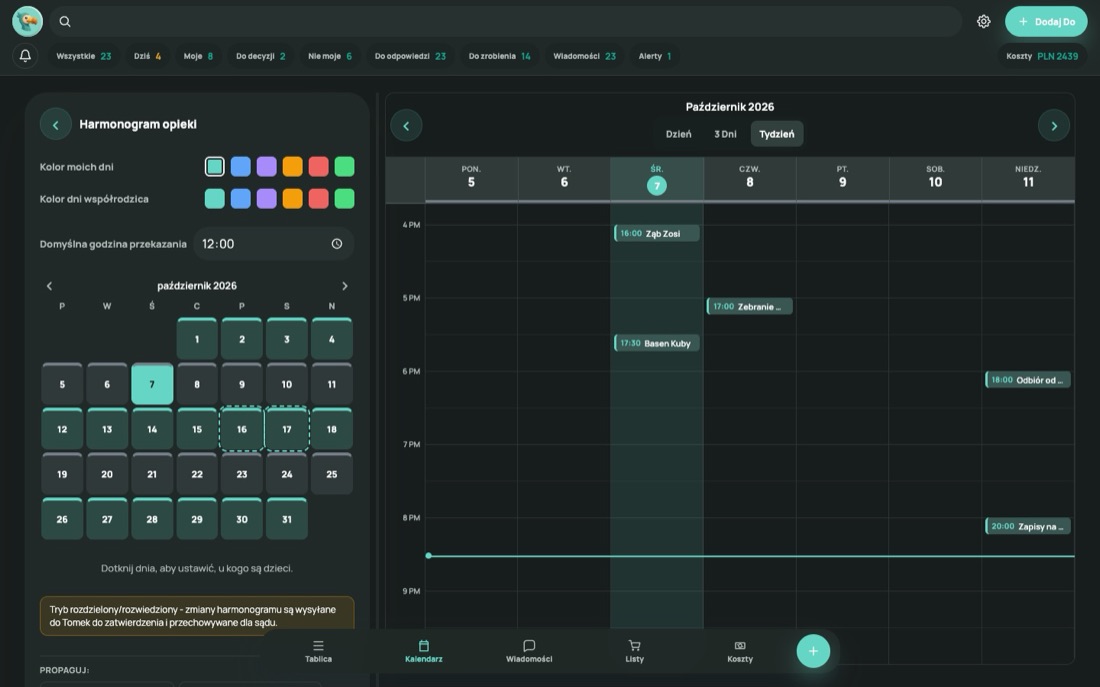Viewport: 1100px width, 687px height.
Task: Open the Wiadomości chat icon
Action: 529,646
